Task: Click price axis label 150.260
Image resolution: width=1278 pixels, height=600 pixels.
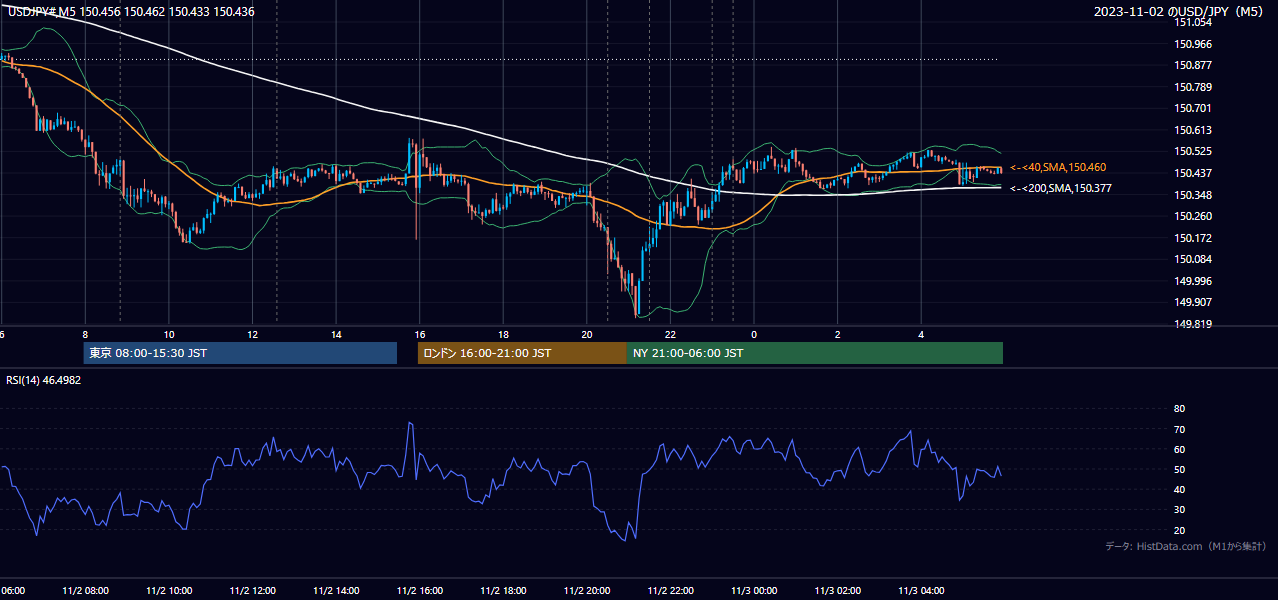Action: tap(1193, 216)
